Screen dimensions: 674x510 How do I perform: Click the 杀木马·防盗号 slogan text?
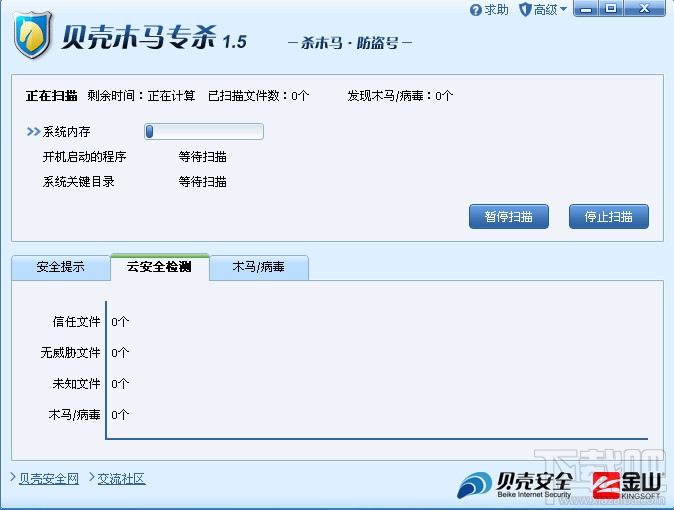350,43
